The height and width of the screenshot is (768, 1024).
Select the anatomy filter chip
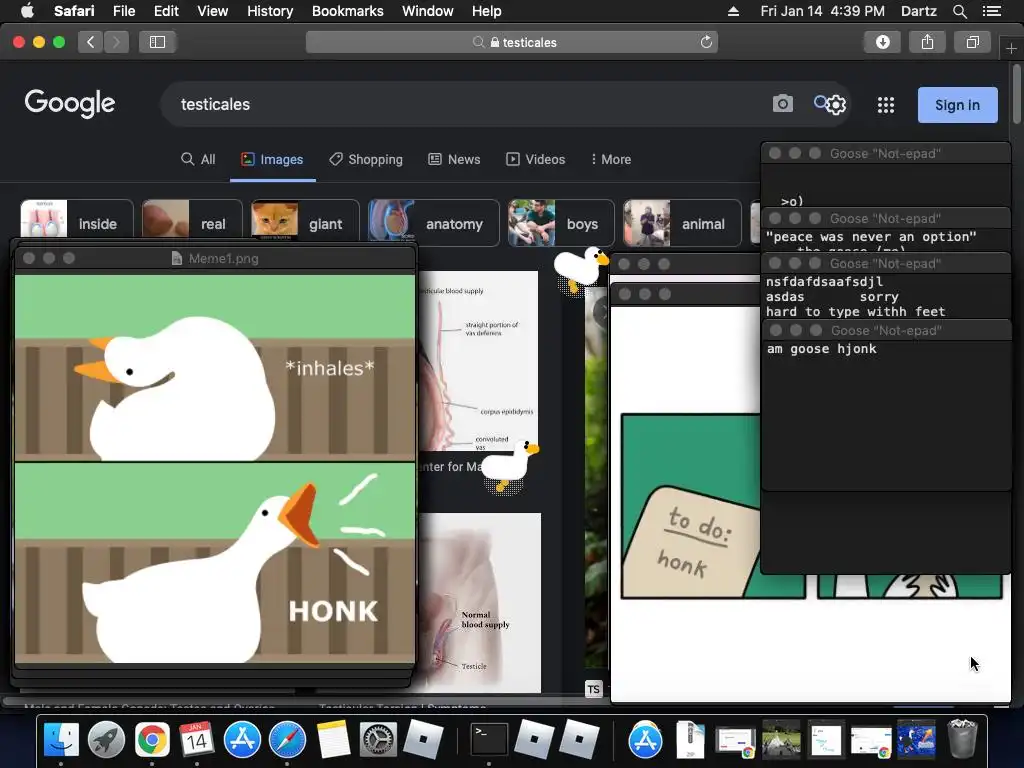[434, 224]
